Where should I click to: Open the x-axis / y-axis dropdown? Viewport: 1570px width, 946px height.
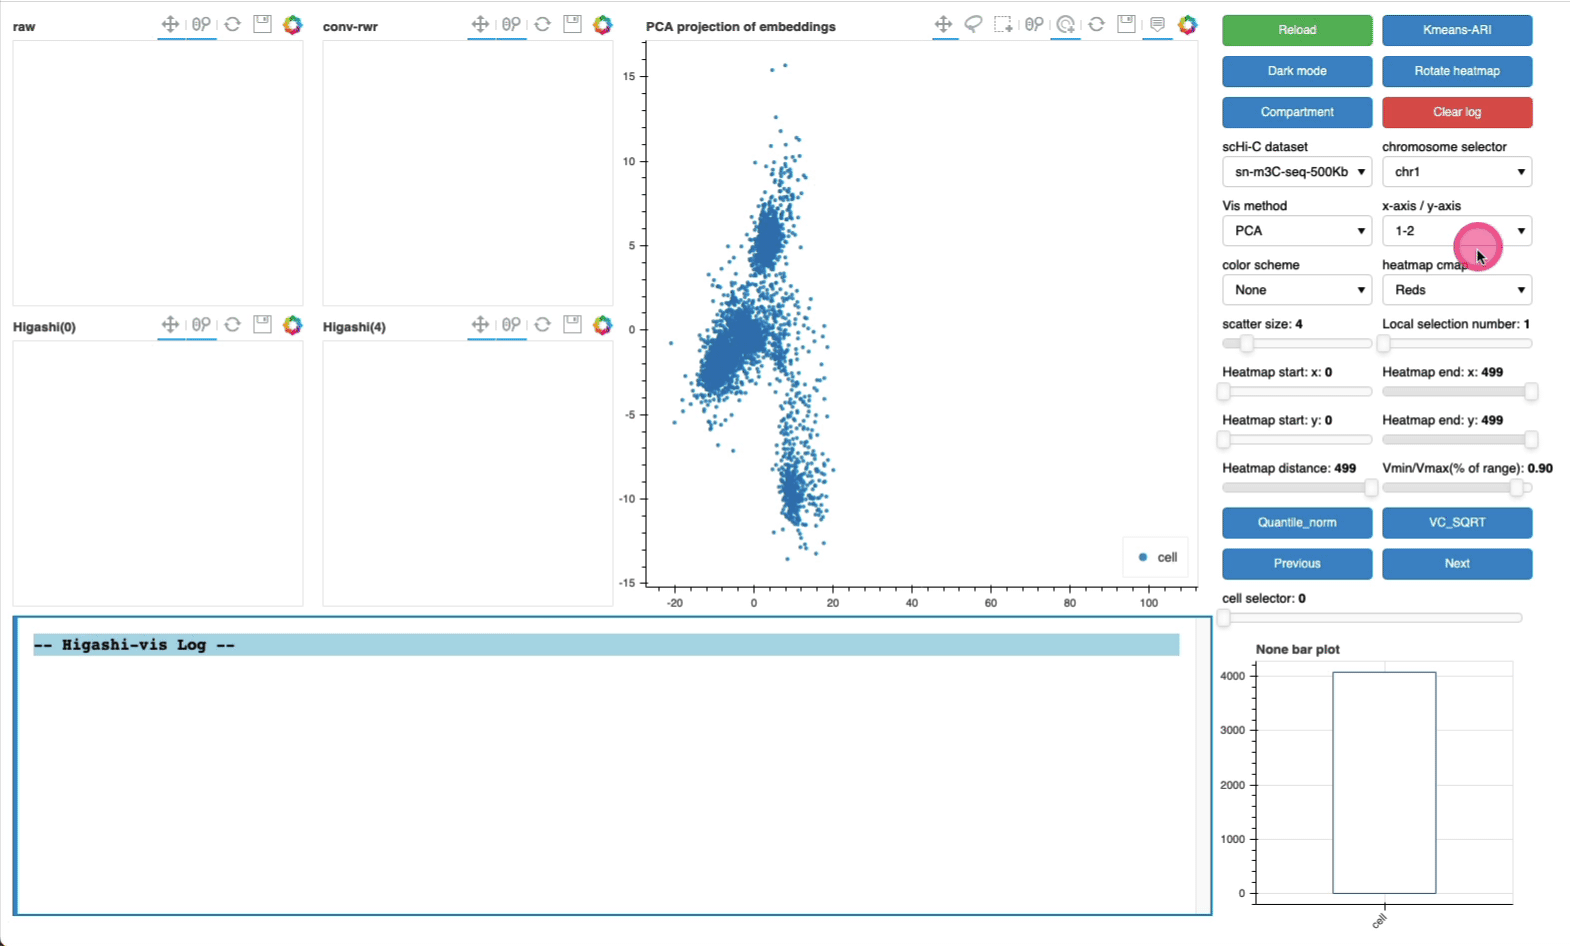1457,231
